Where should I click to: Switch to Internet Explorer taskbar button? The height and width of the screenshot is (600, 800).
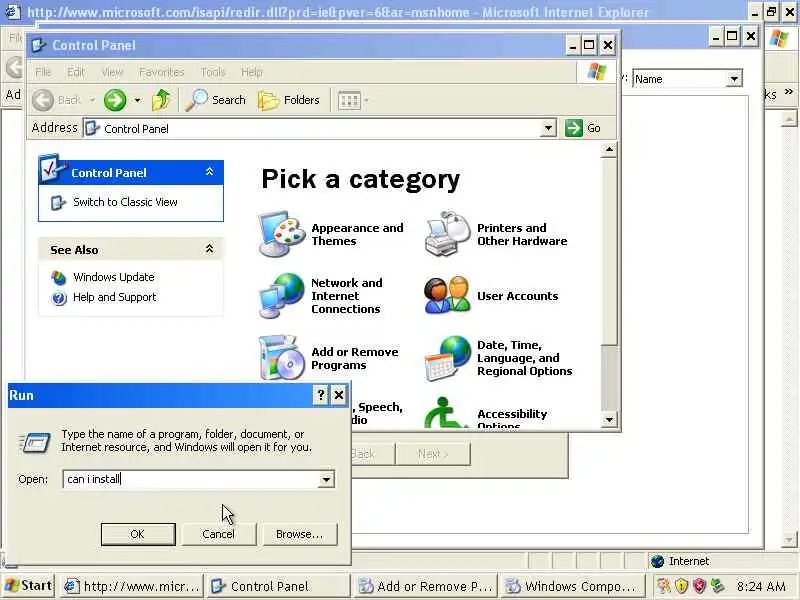[132, 586]
